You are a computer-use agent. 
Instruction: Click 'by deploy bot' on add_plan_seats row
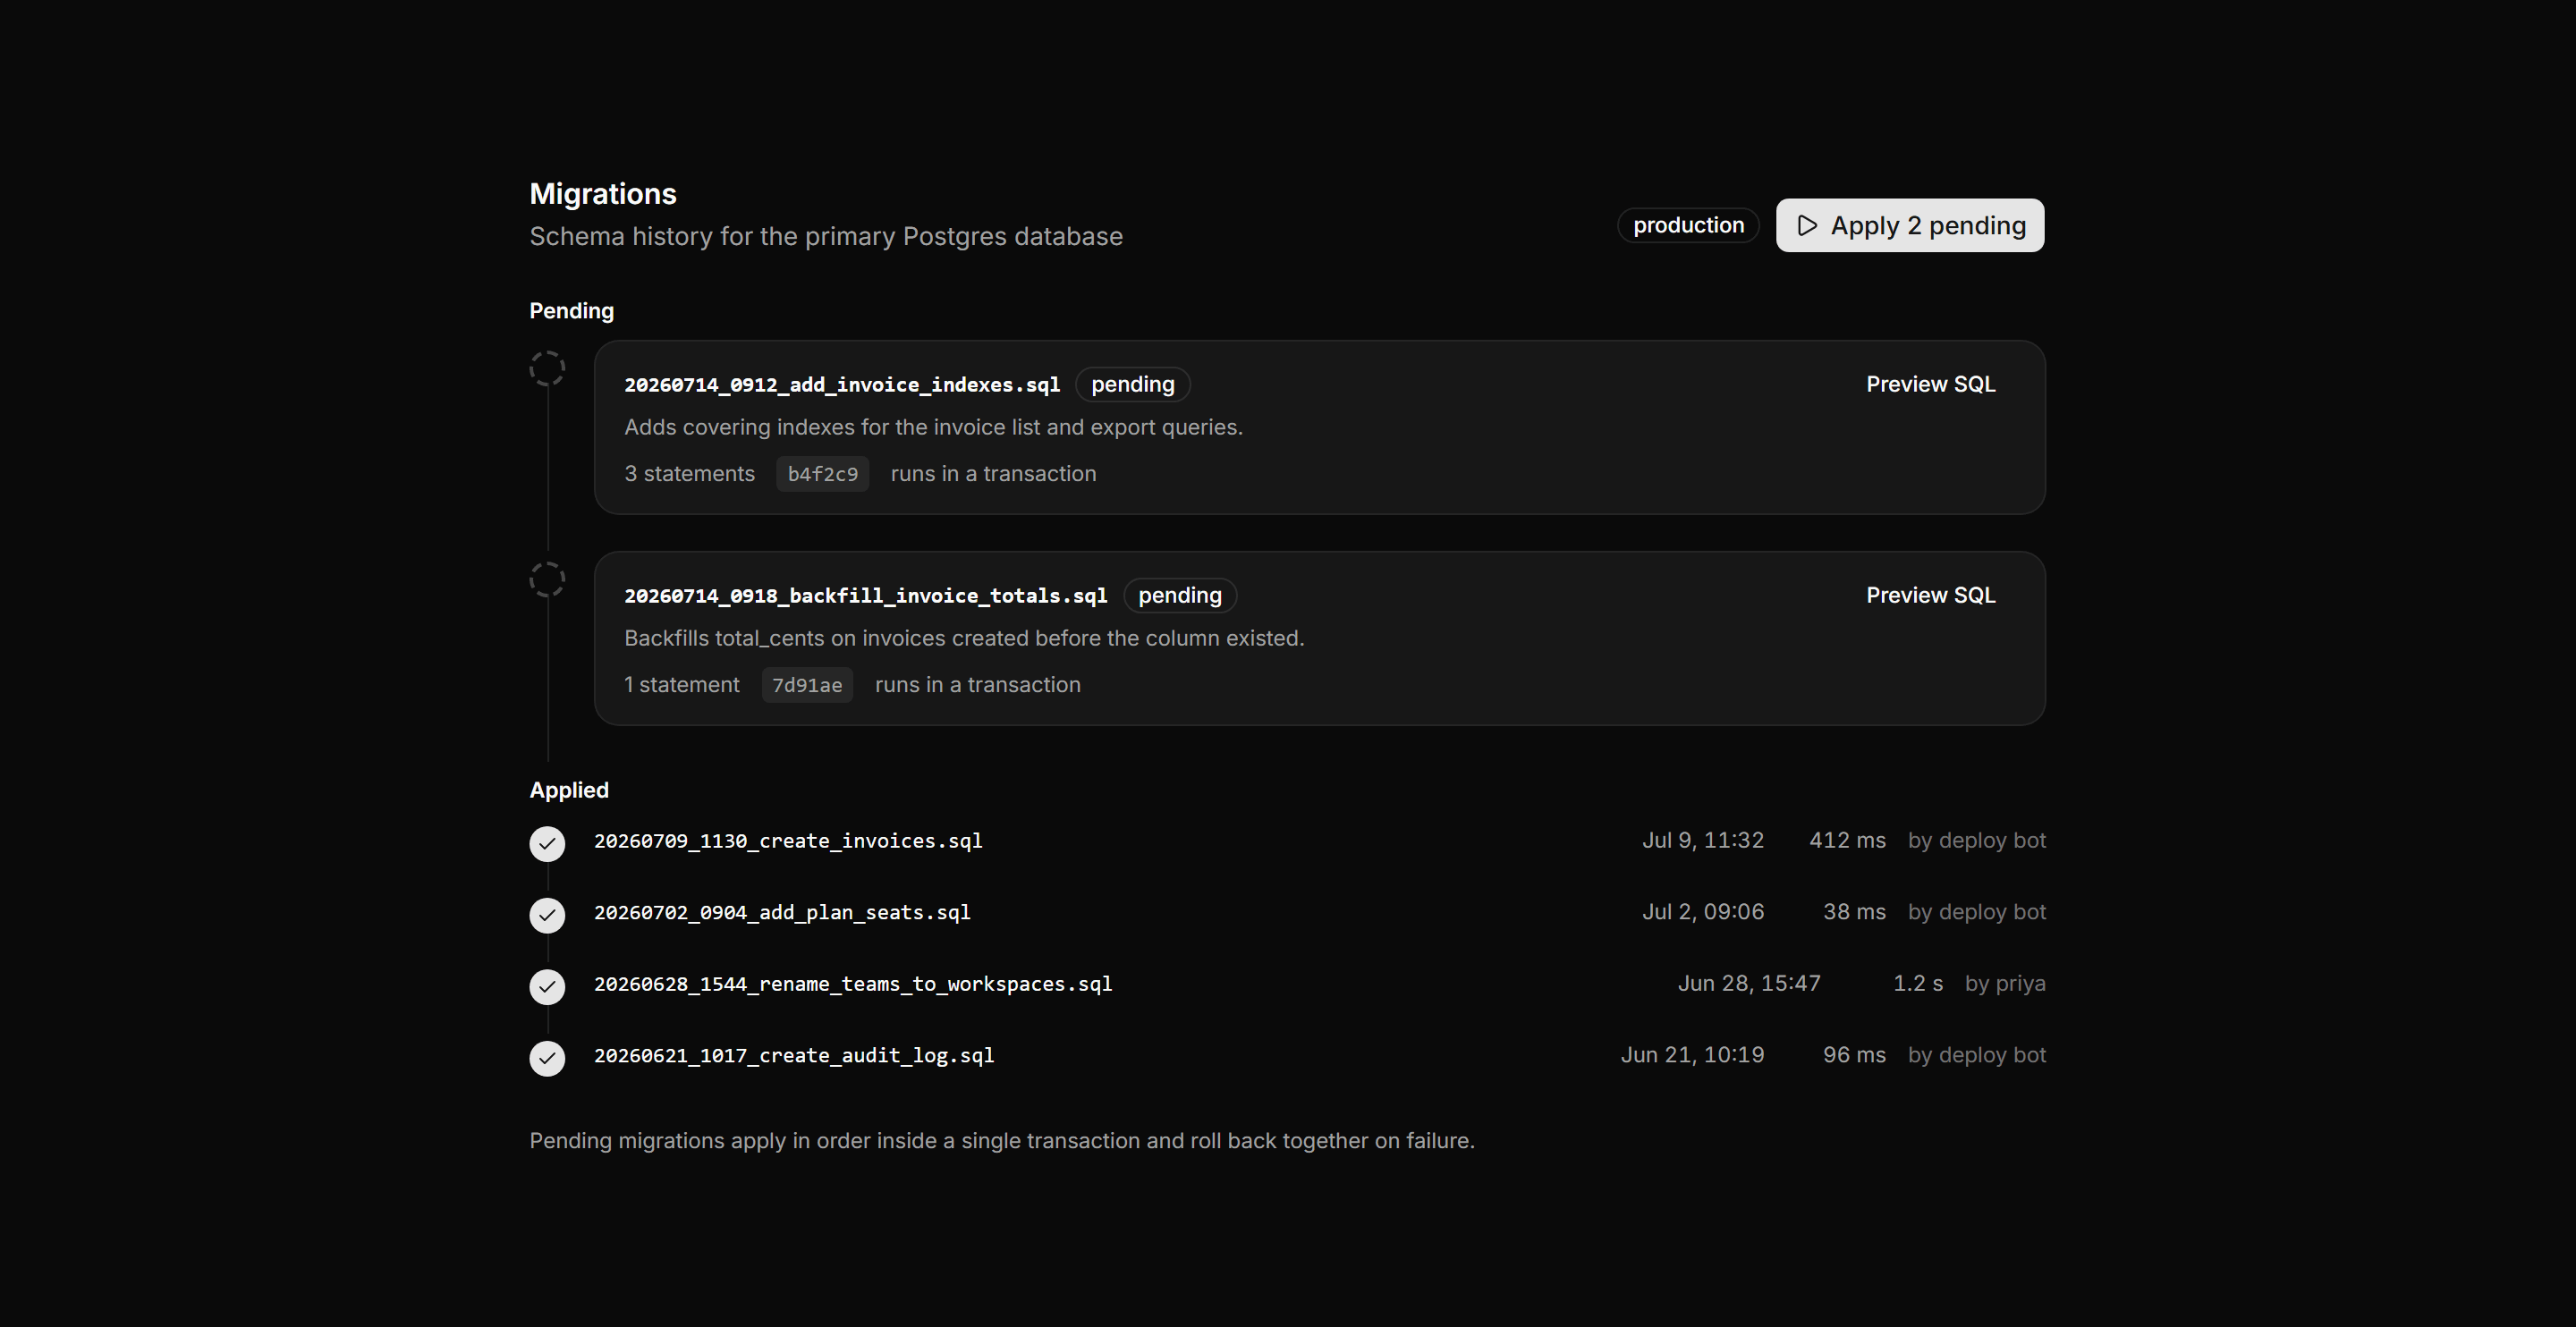point(1977,912)
